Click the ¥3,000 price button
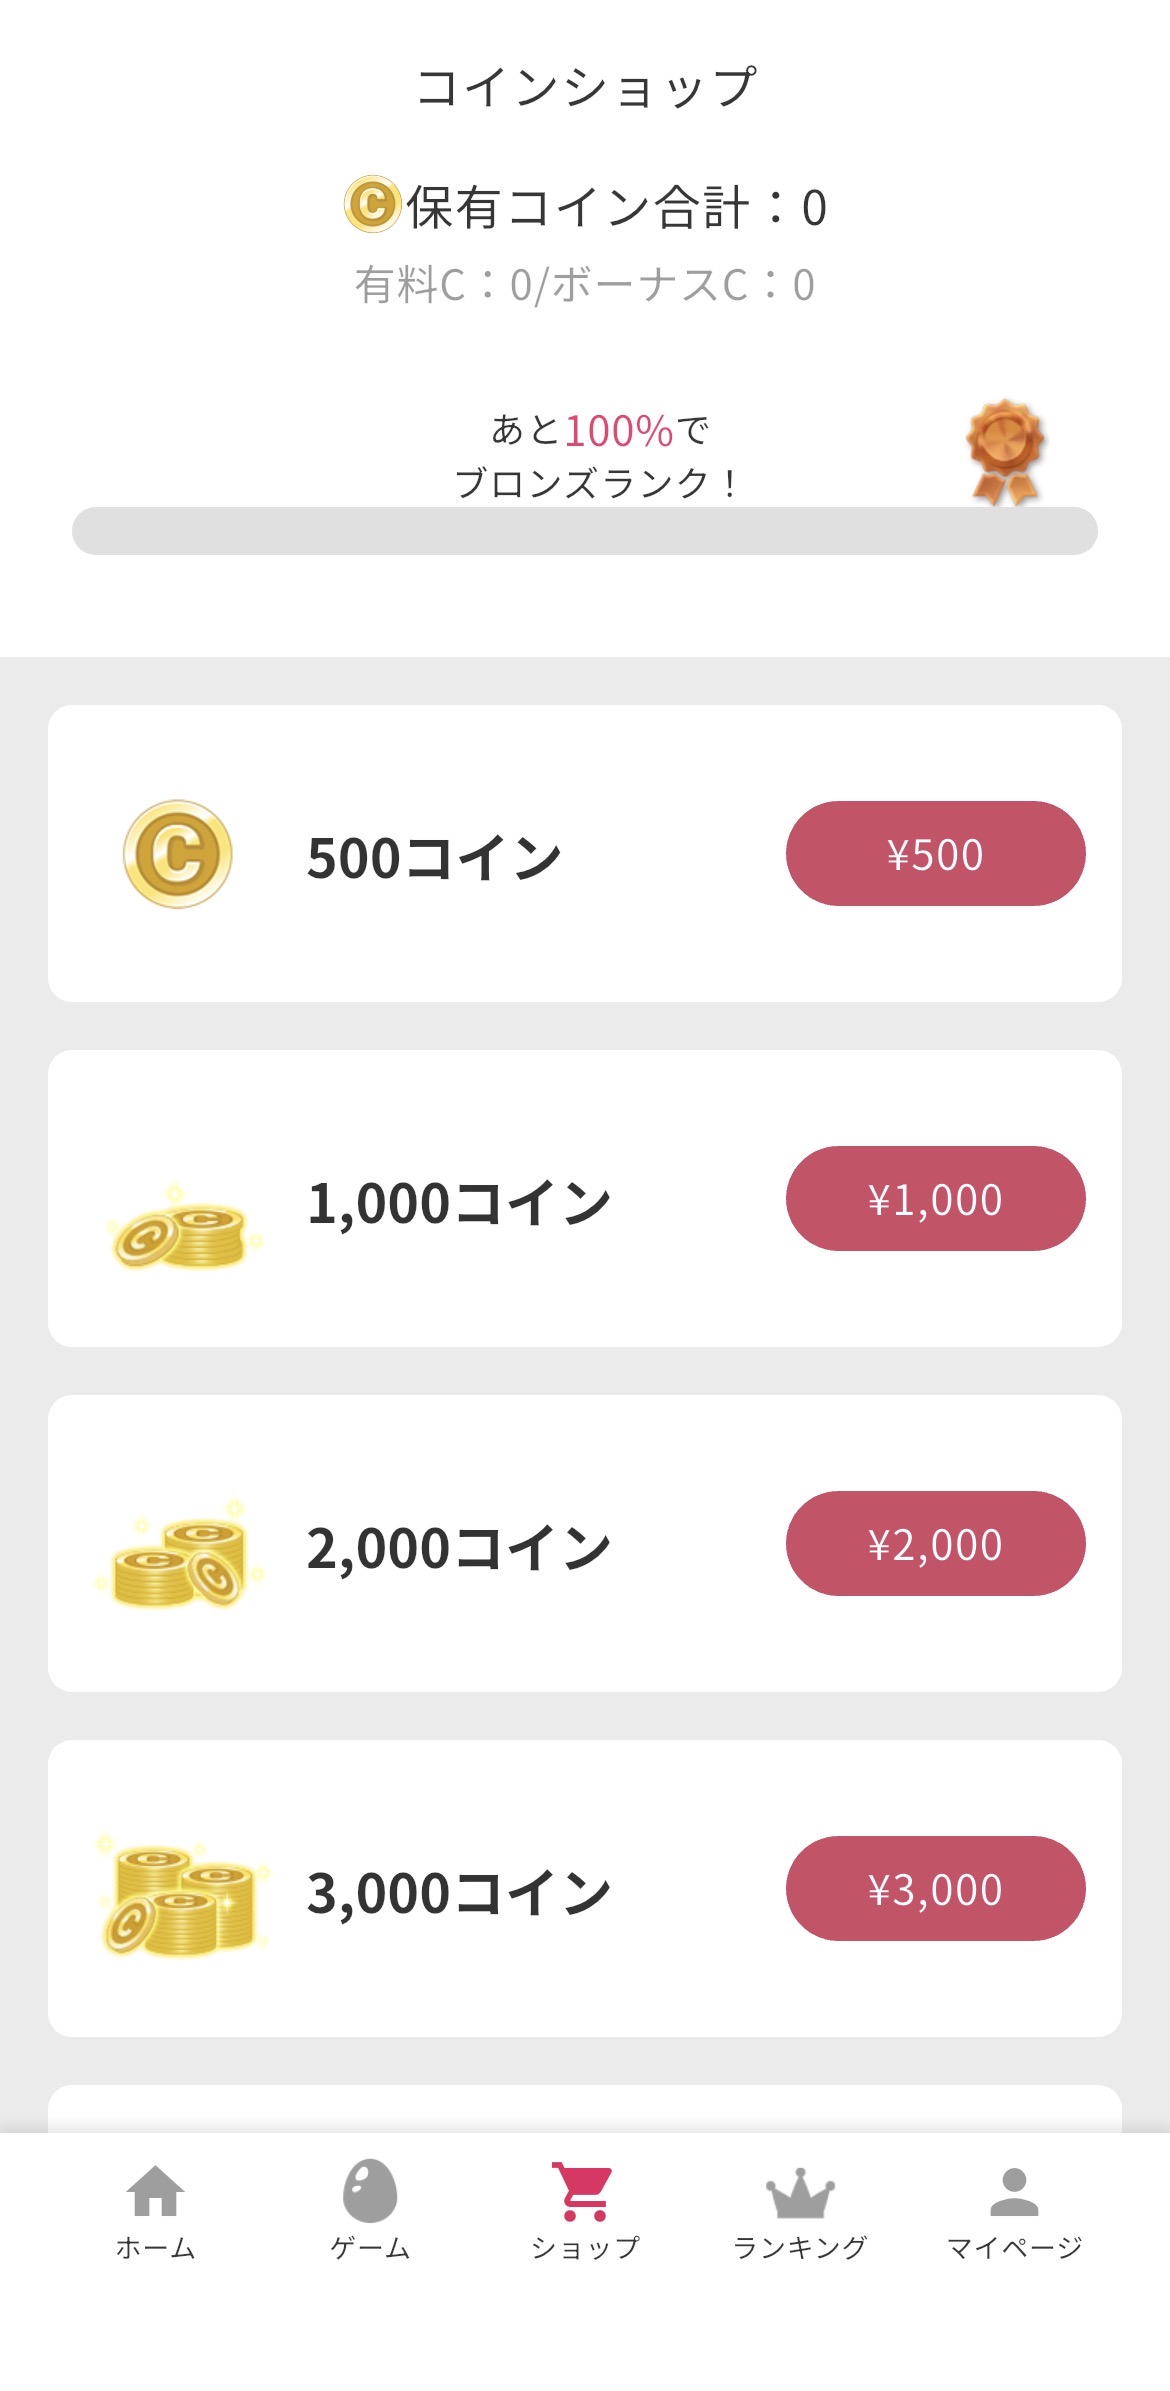Image resolution: width=1170 pixels, height=2391 pixels. (935, 1889)
